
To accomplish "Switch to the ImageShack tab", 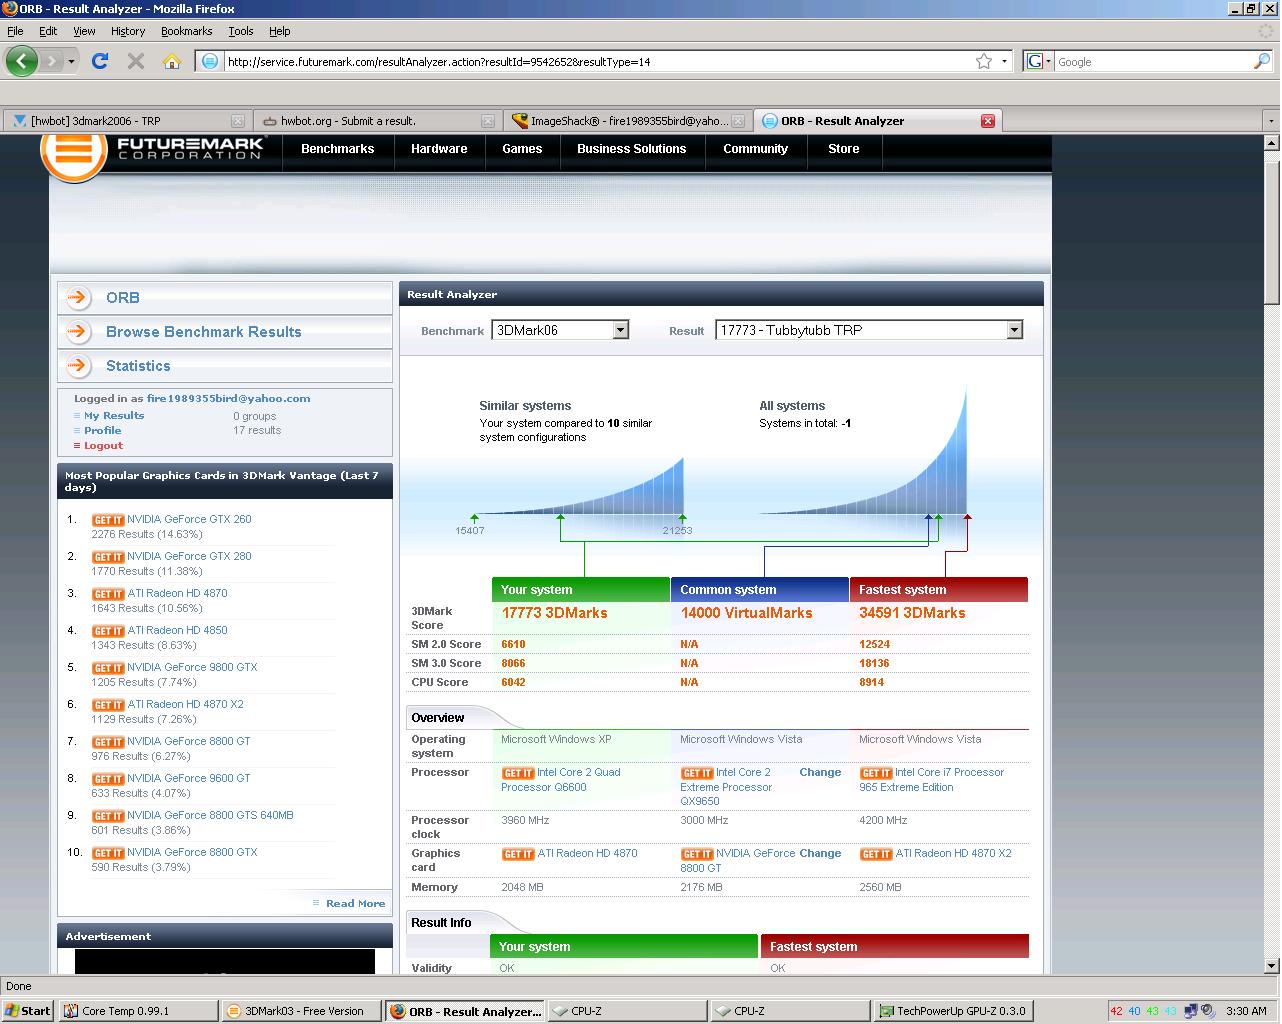I will (627, 121).
